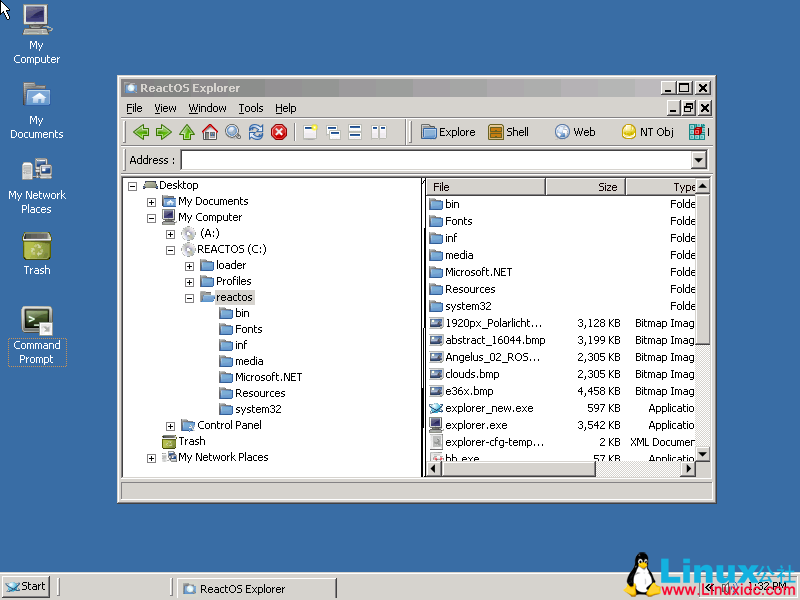Select My Network Places desktop icon
The width and height of the screenshot is (800, 600).
click(36, 186)
